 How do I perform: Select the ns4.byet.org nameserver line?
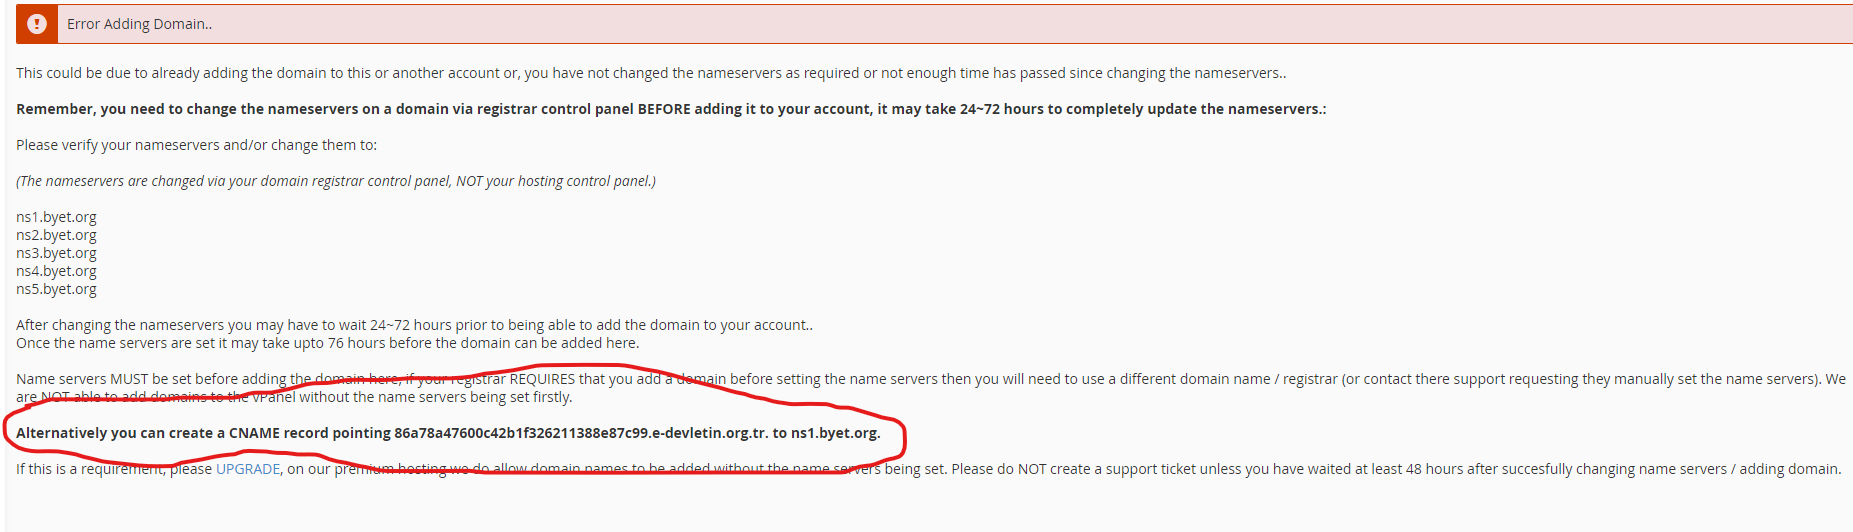pyautogui.click(x=56, y=271)
